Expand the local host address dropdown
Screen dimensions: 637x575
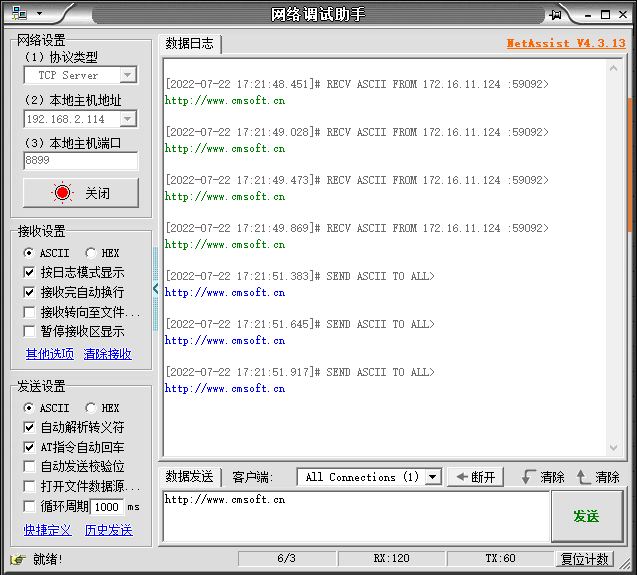click(127, 119)
